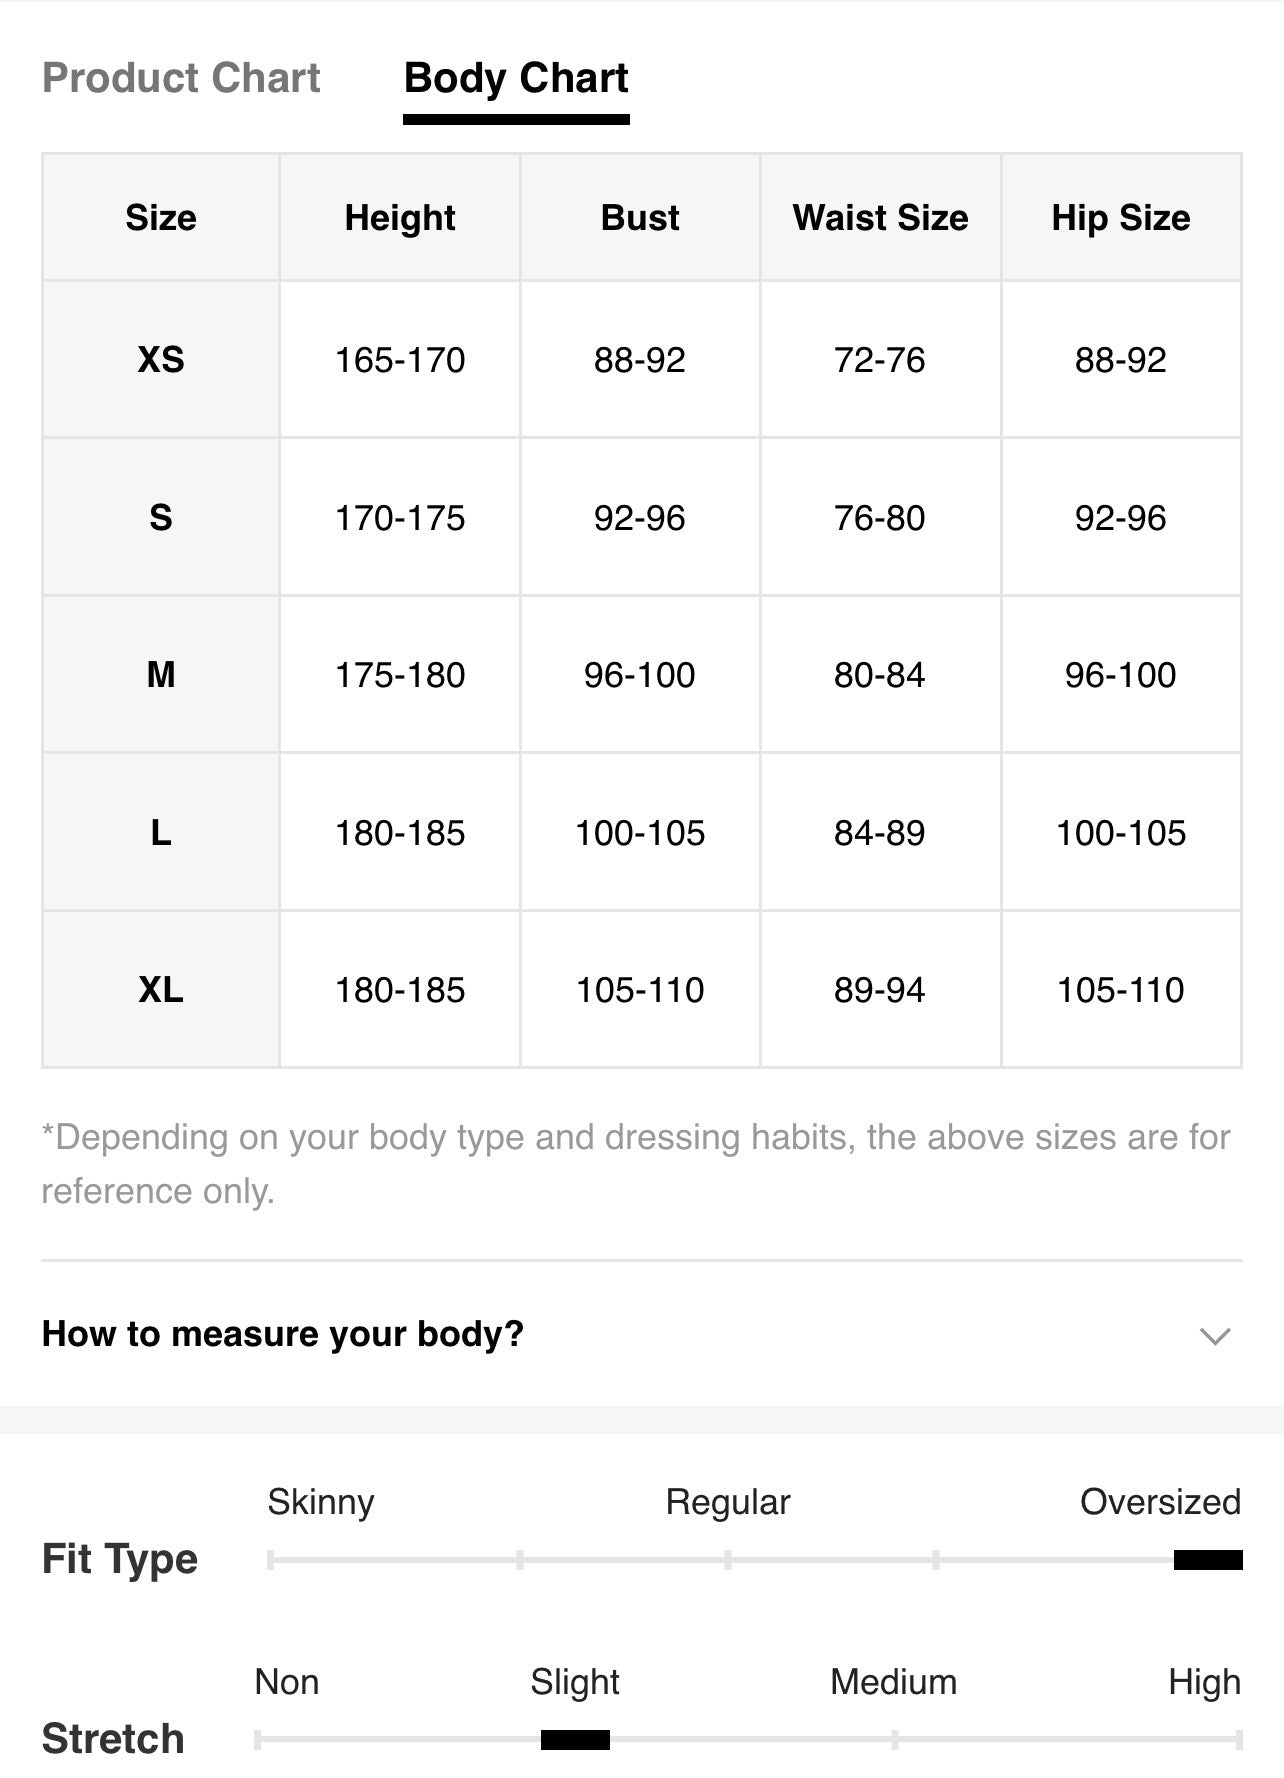
Task: Select the XS size row header
Action: click(x=161, y=359)
